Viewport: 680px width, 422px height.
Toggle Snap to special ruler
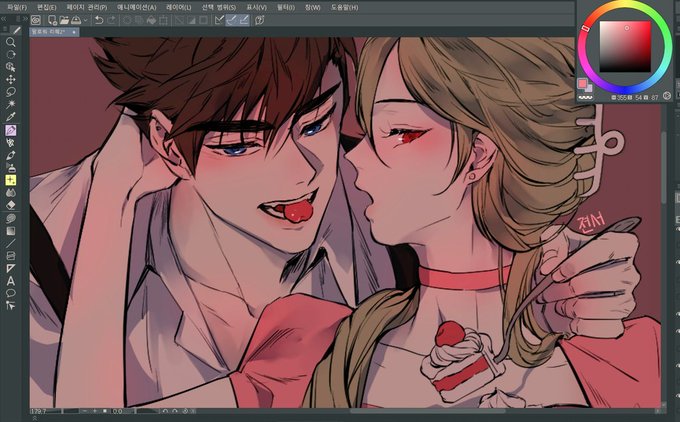(x=232, y=20)
